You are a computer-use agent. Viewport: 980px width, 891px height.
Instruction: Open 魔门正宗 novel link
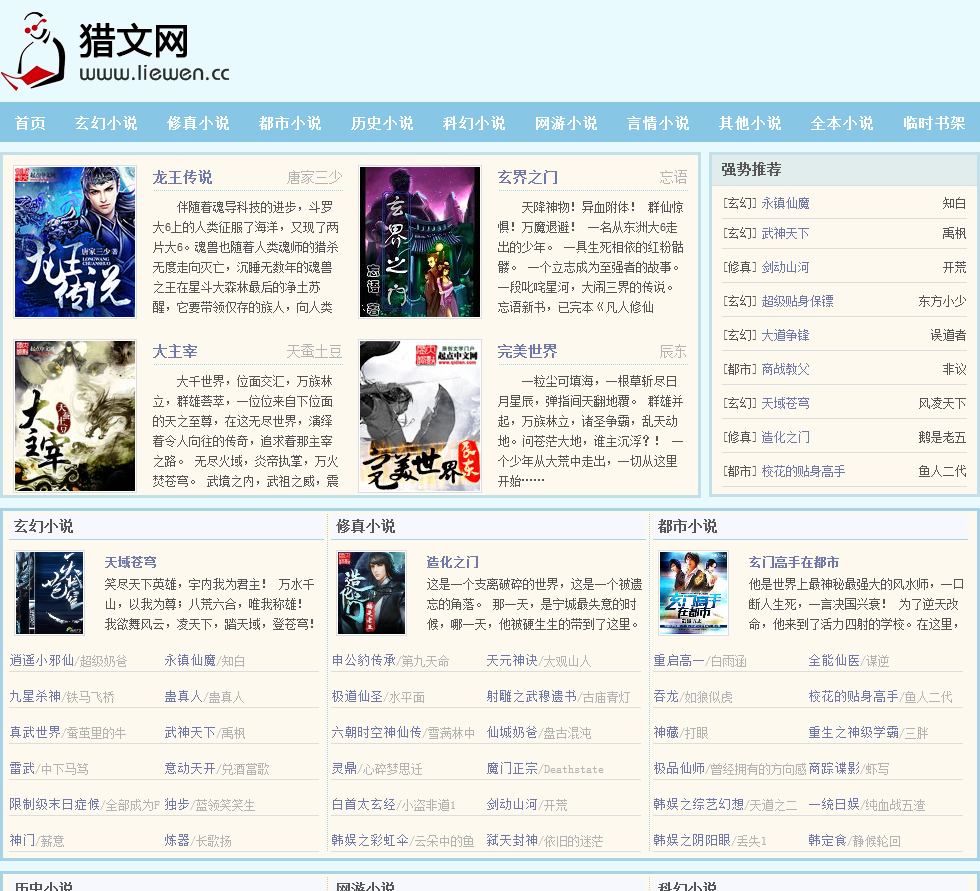coord(512,769)
